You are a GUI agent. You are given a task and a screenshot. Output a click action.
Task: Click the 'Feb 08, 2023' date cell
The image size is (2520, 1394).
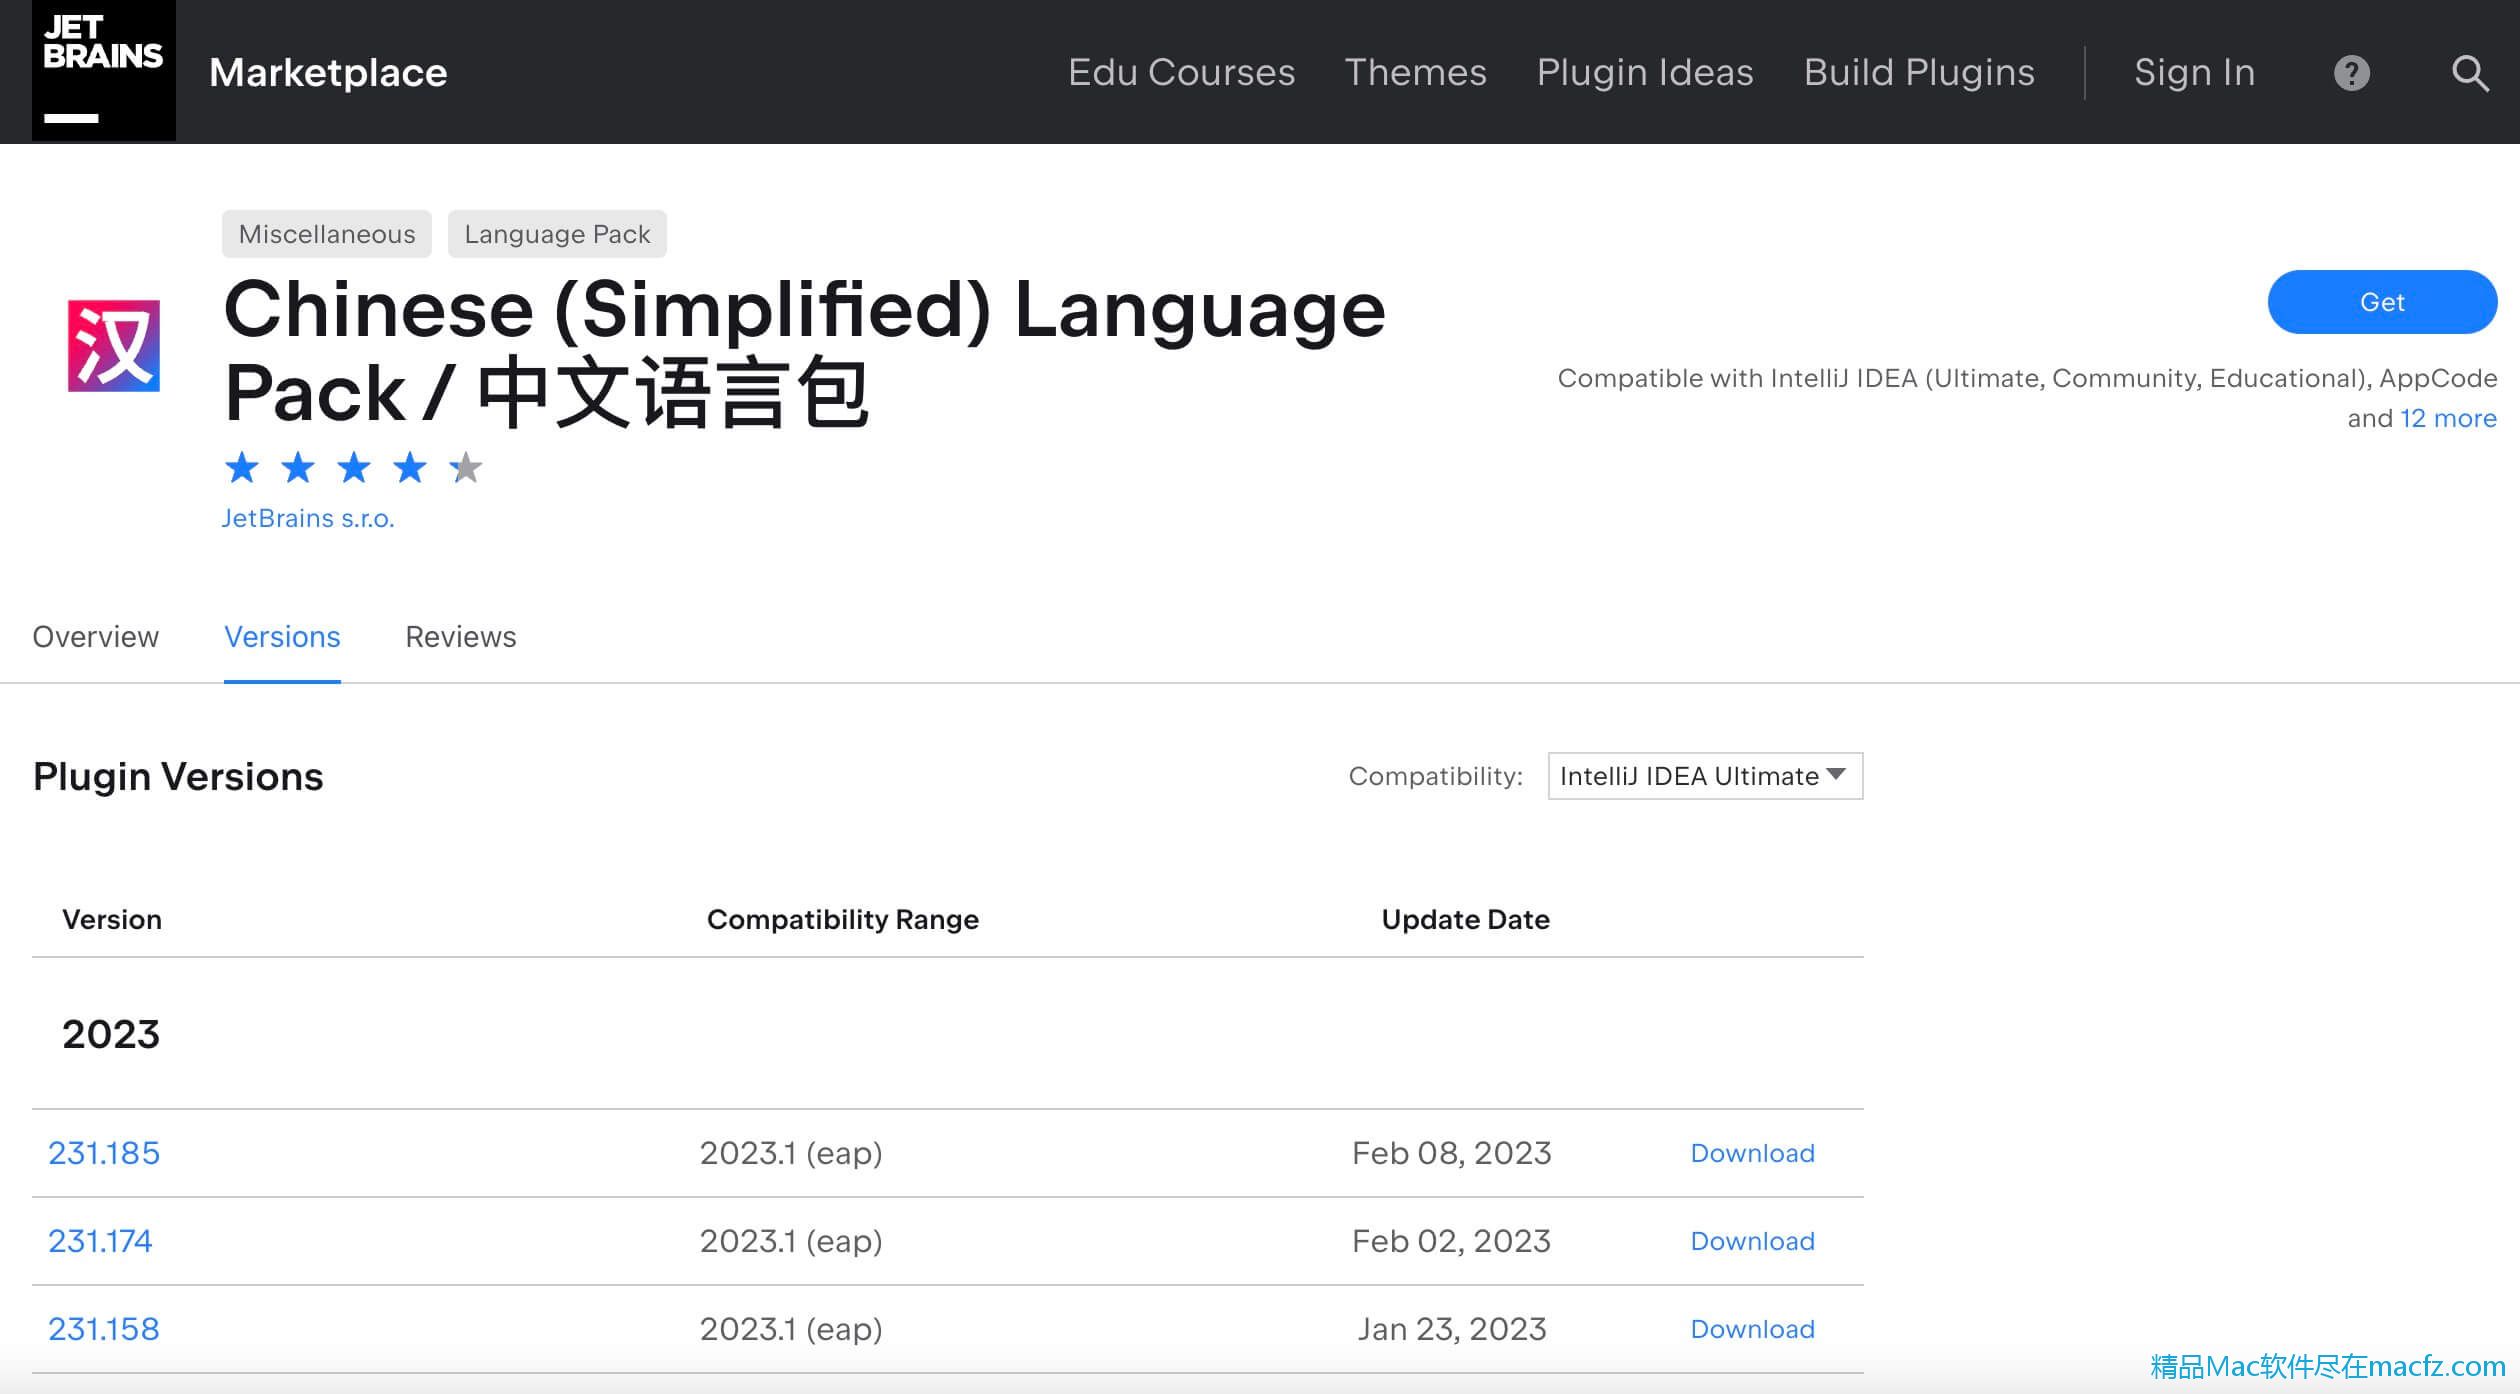pos(1451,1153)
